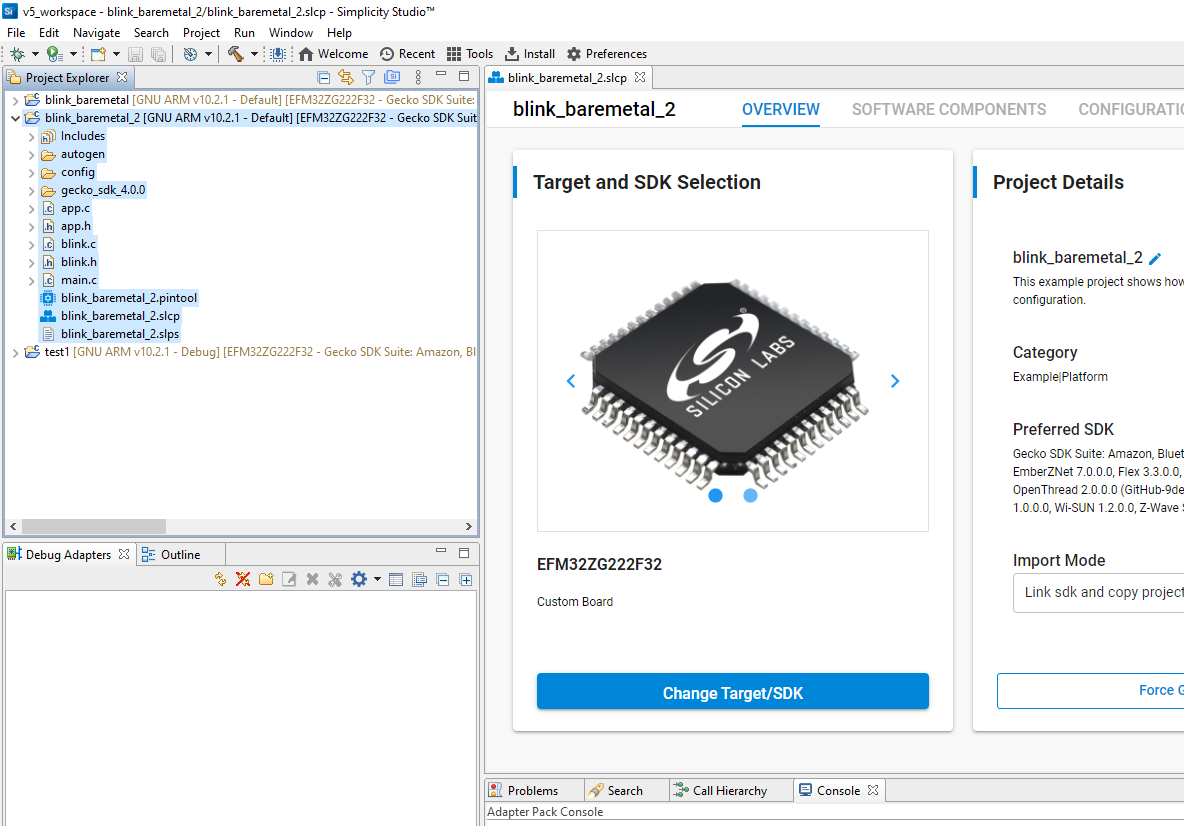Screen dimensions: 1184x826
Task: Click the next arrow on the chip carousel
Action: coord(895,381)
